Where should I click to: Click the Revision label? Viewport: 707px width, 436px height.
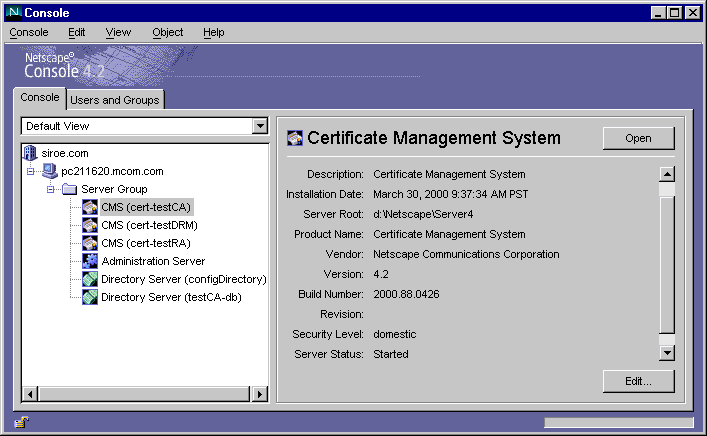click(x=342, y=314)
